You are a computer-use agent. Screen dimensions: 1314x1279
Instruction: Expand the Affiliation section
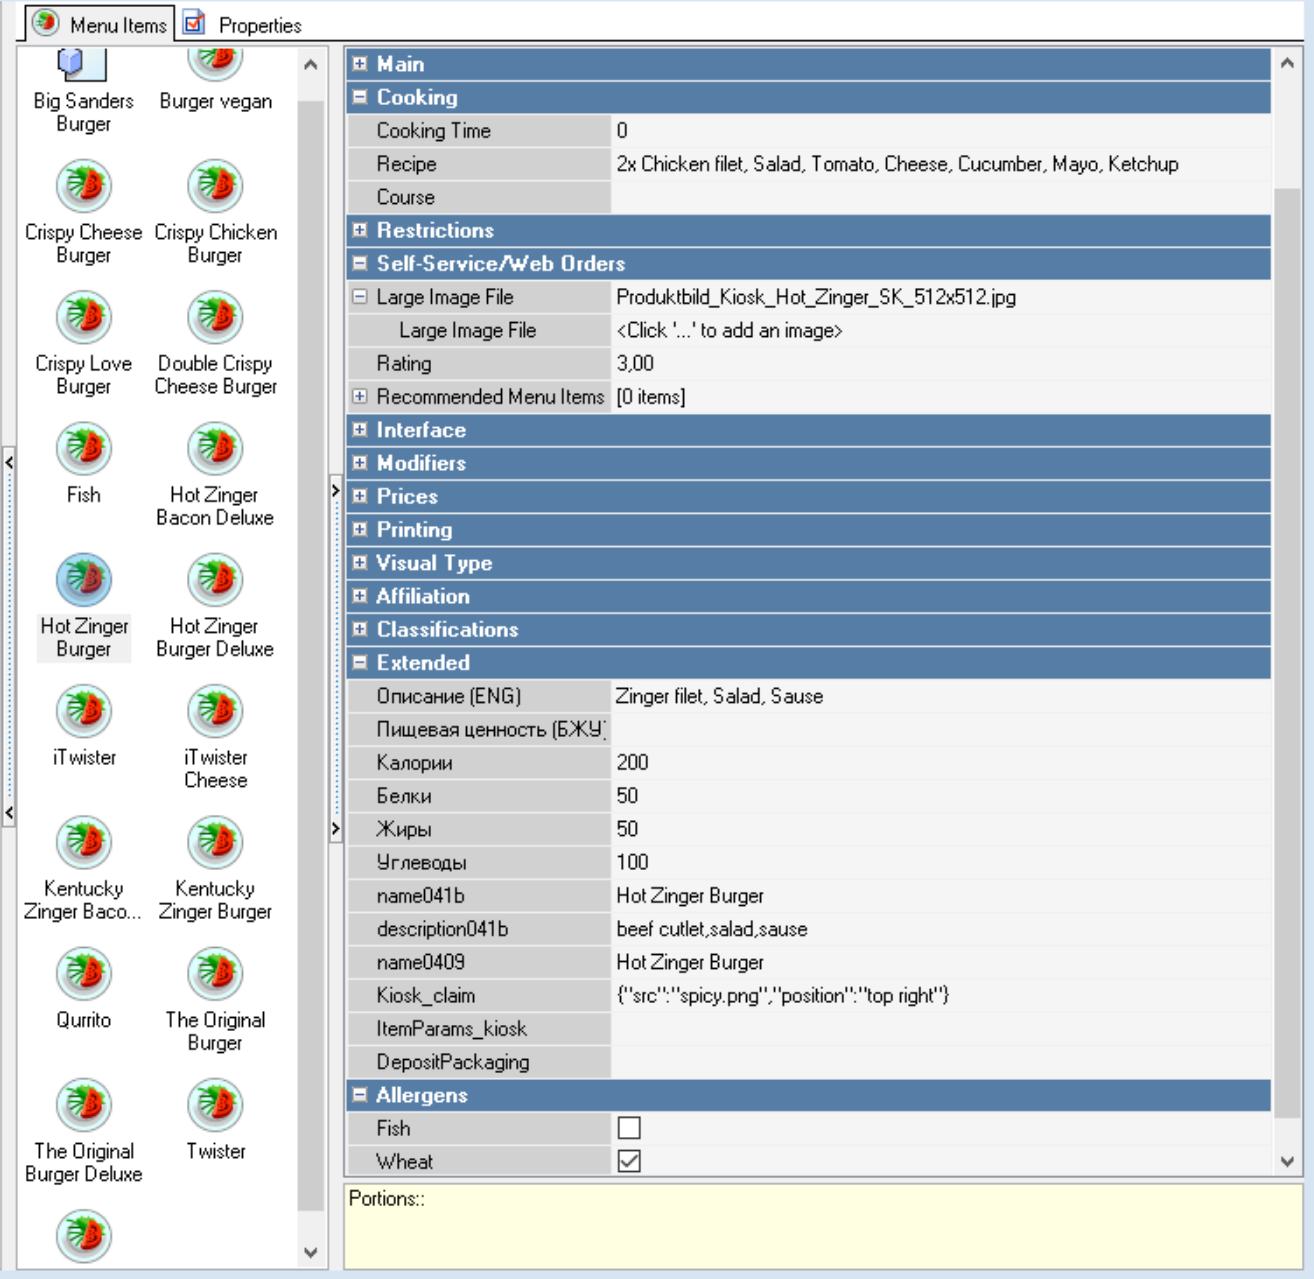click(x=360, y=596)
